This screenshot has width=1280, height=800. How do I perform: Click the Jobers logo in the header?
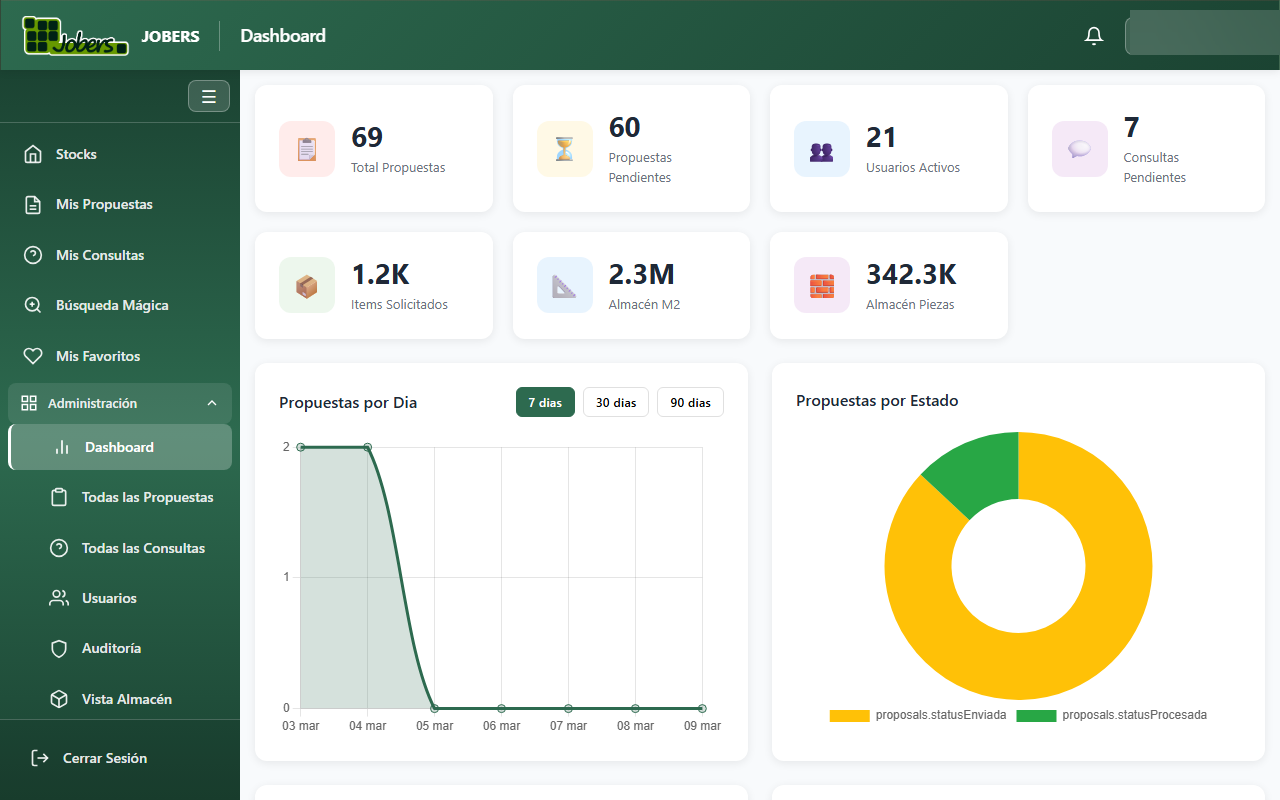[x=75, y=34]
